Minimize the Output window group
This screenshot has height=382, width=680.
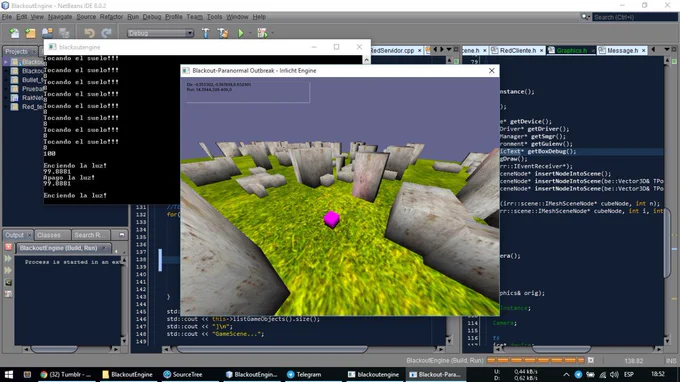(x=122, y=235)
